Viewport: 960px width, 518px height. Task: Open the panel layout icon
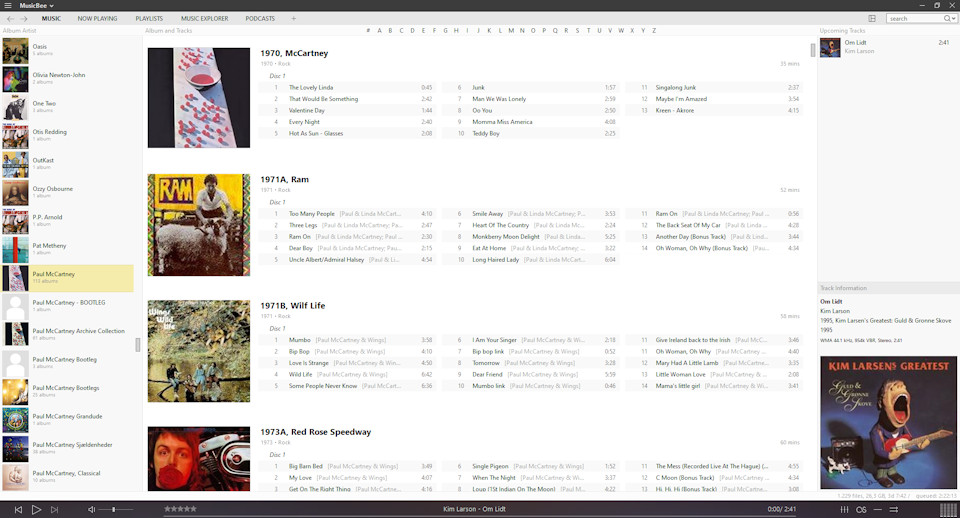pyautogui.click(x=872, y=19)
